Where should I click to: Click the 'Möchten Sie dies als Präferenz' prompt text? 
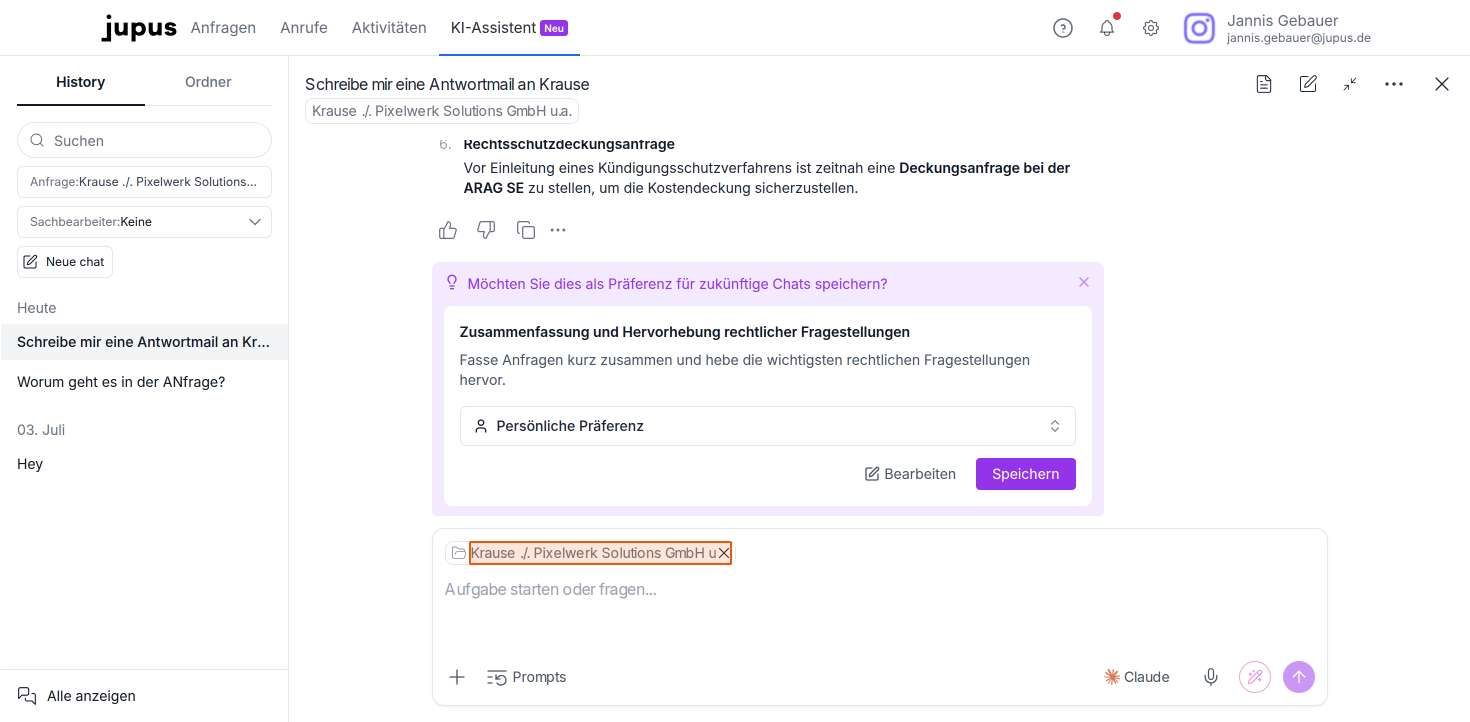677,284
